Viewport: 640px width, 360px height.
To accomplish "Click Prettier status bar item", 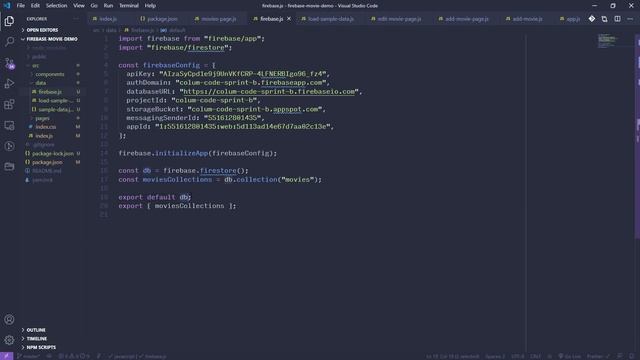I will 598,356.
